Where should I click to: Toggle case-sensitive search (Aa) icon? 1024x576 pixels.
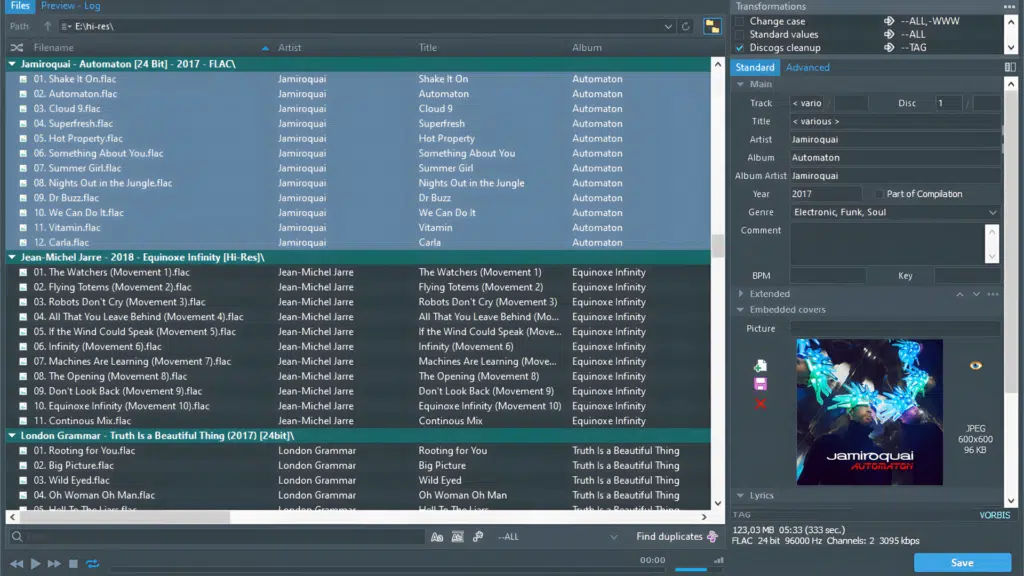point(437,537)
